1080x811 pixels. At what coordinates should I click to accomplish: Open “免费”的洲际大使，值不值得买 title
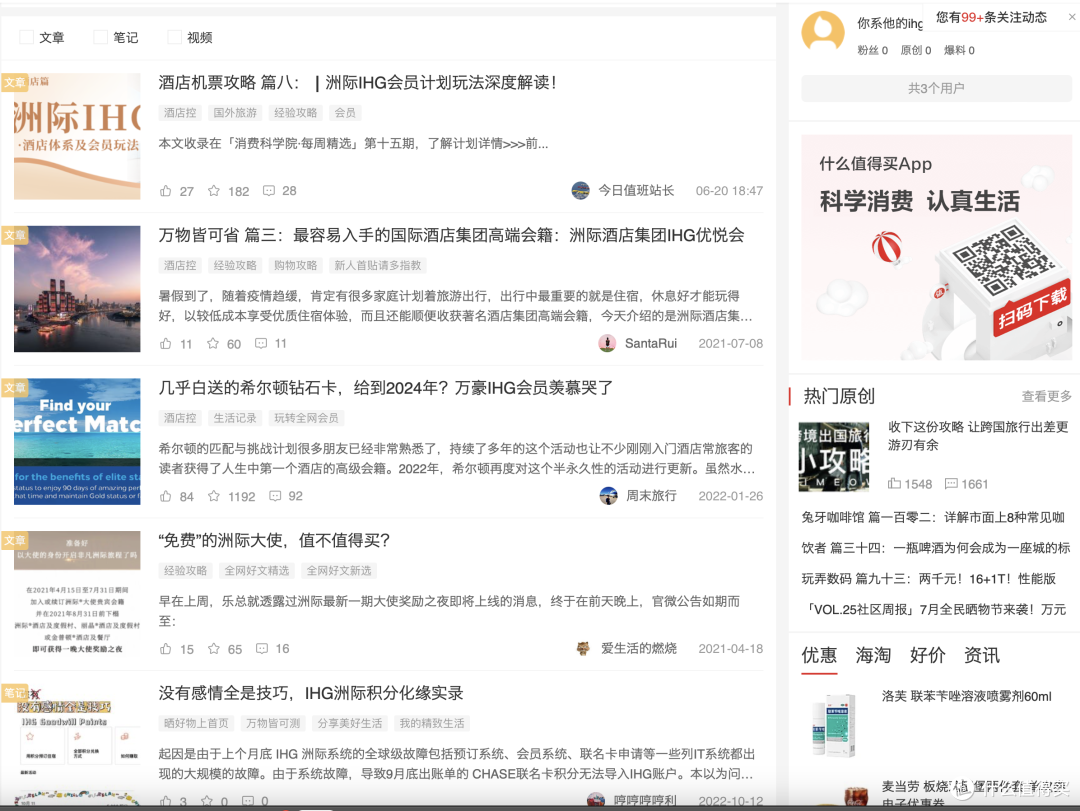coord(274,540)
